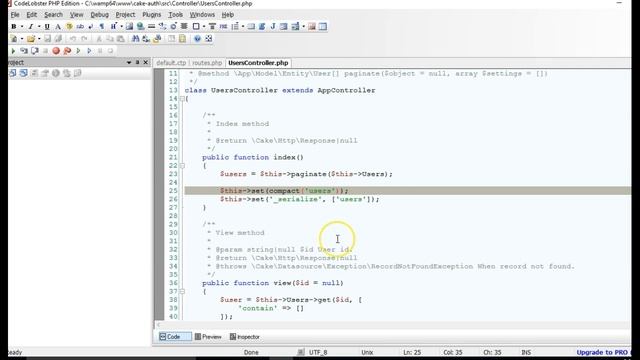
Task: Pin the Project panel with auto-hide icon
Action: pos(138,62)
